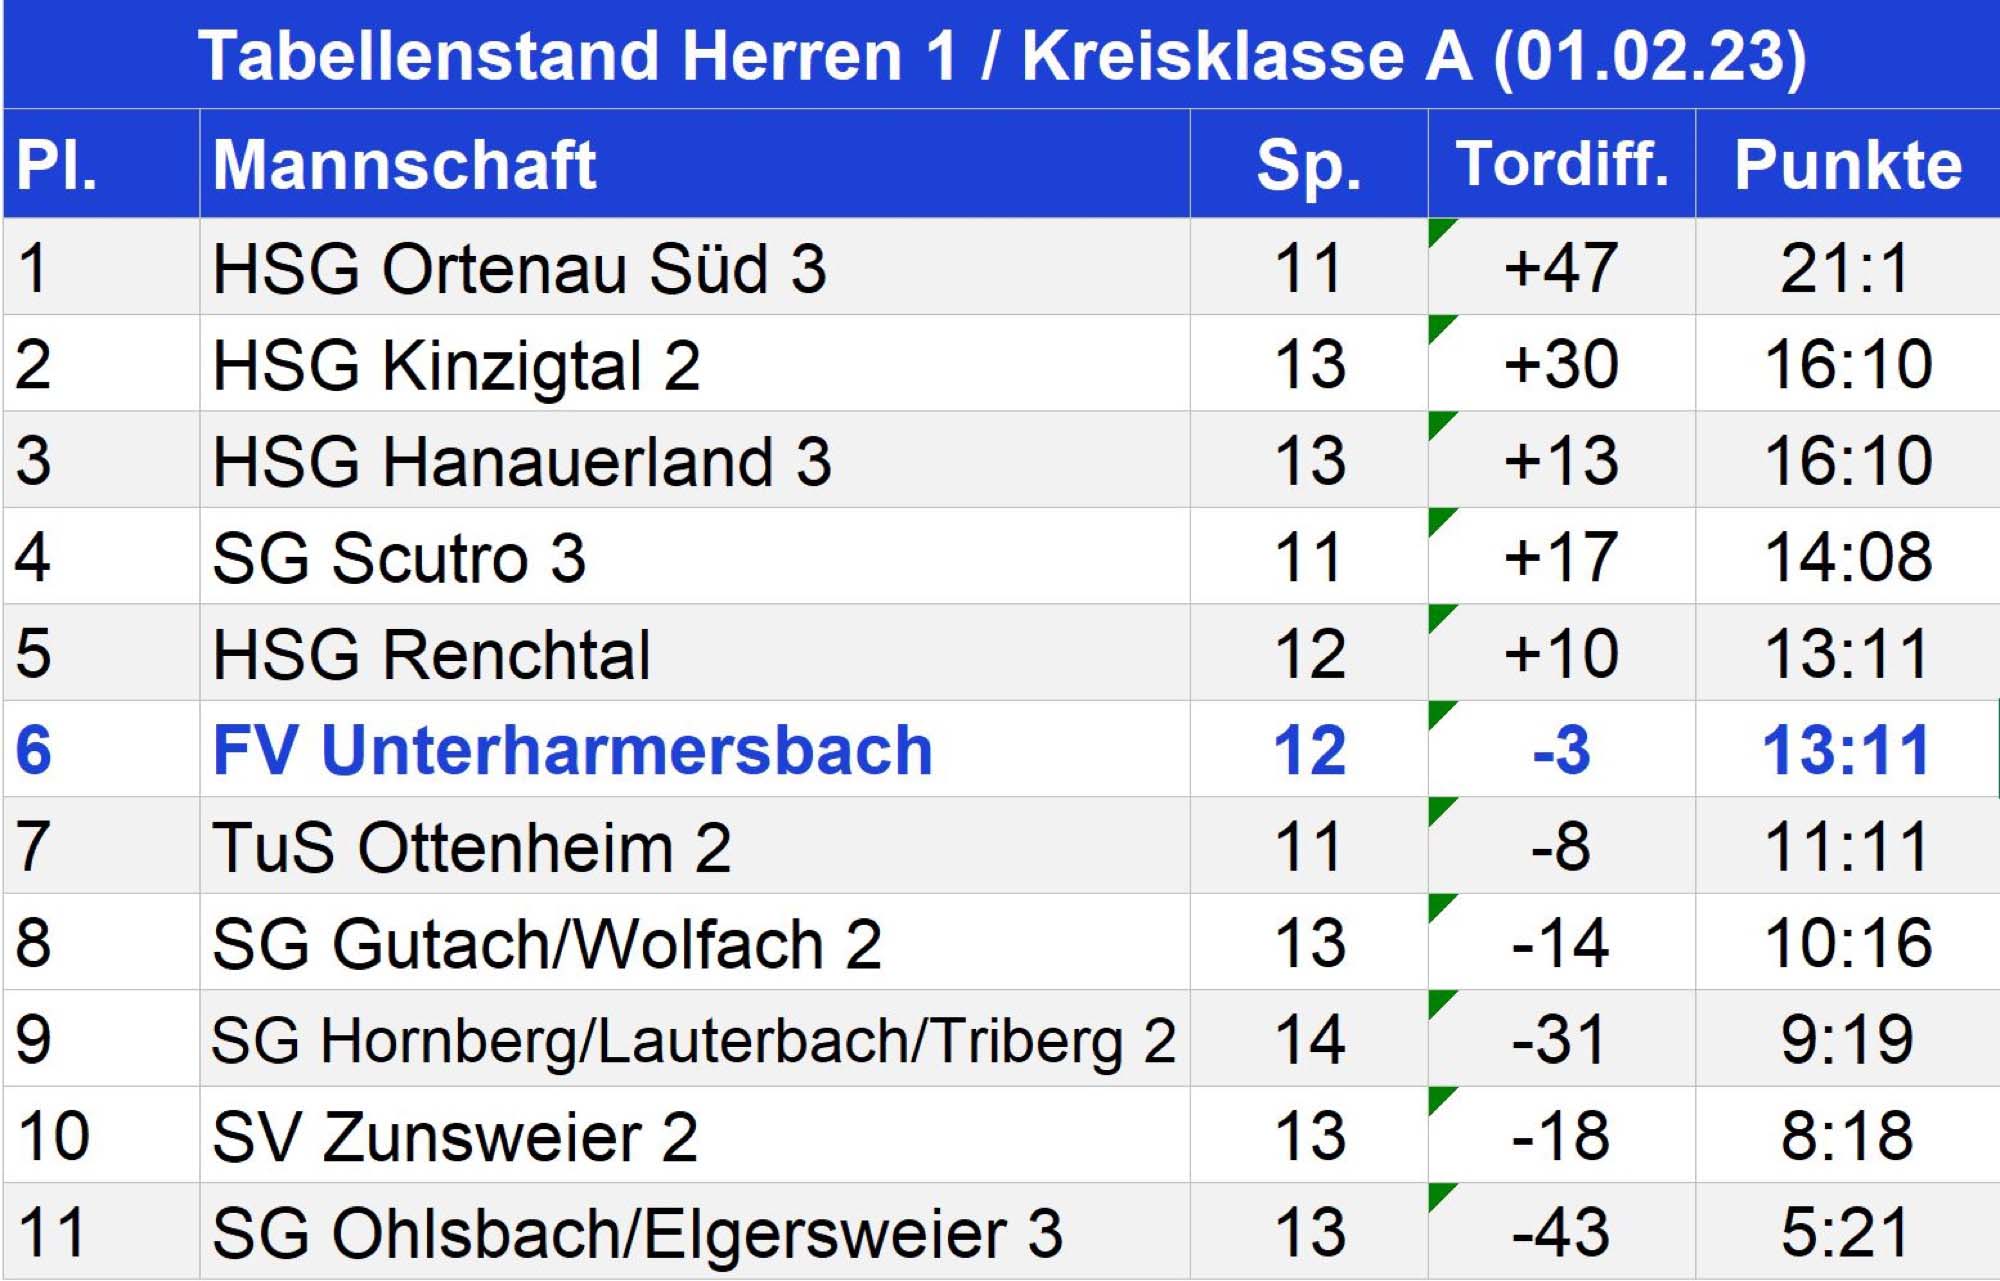Select the HSG Ortenau Süd 3 cell
This screenshot has width=2000, height=1281.
[x=520, y=268]
